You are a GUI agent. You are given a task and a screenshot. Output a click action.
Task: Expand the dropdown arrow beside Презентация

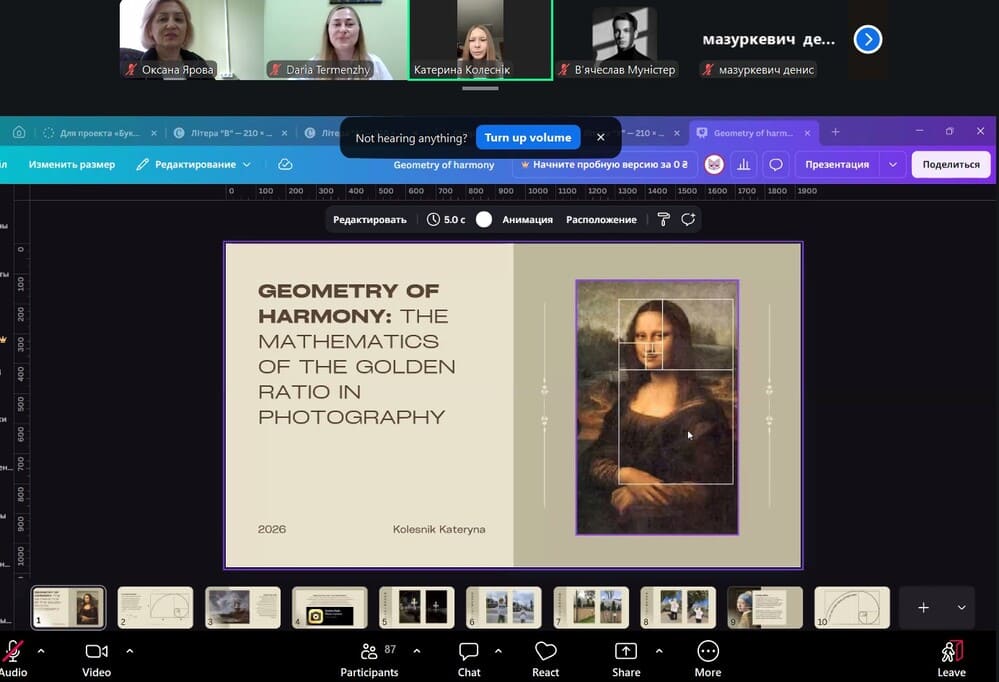(x=893, y=164)
